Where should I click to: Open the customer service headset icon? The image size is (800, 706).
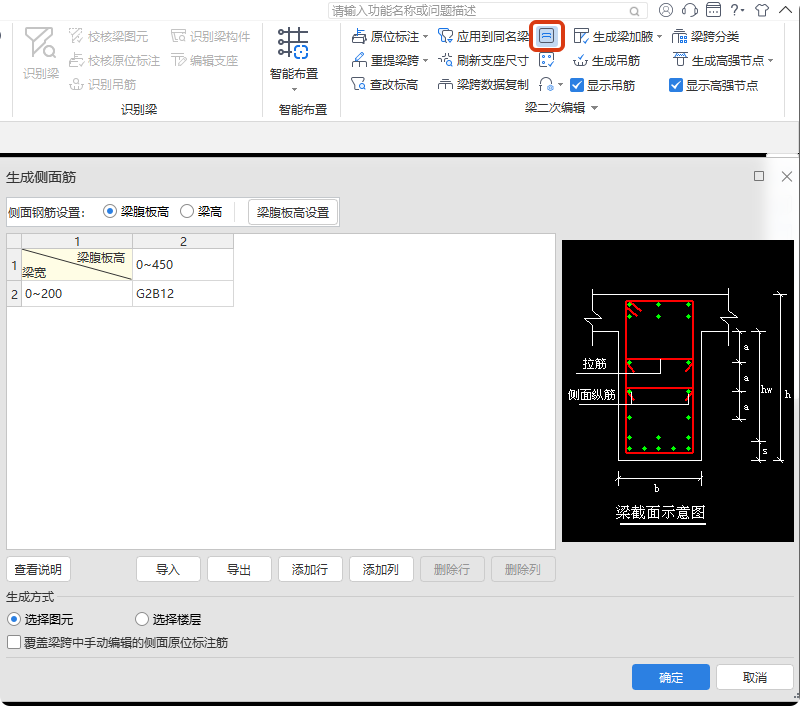689,10
